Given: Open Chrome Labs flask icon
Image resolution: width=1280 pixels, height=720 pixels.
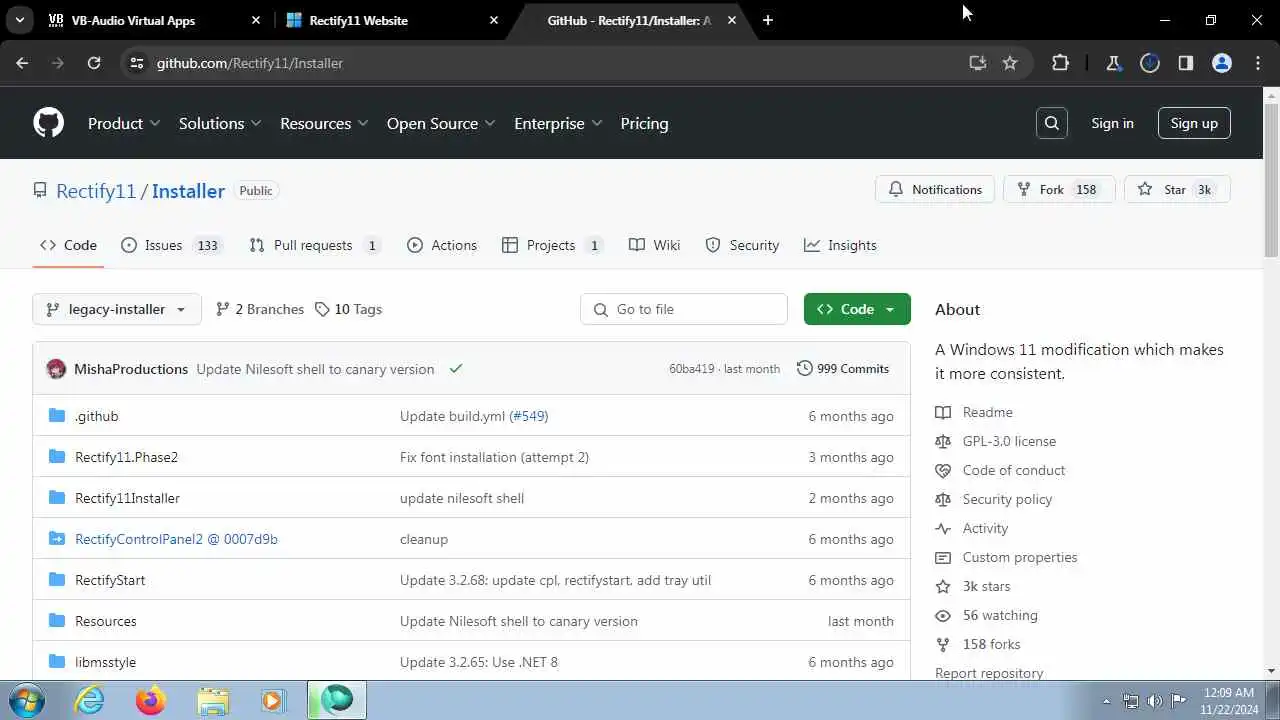Looking at the screenshot, I should click(x=1113, y=63).
